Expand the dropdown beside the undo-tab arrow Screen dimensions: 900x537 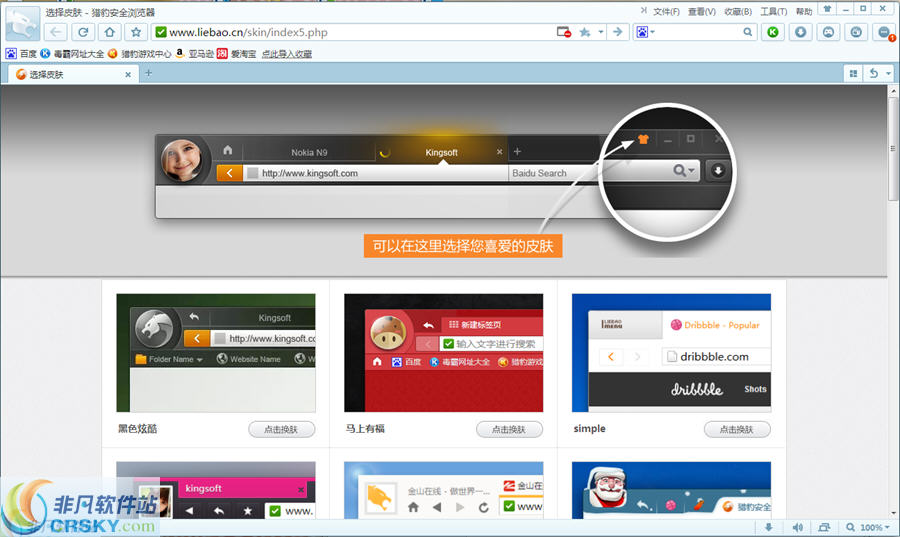889,73
